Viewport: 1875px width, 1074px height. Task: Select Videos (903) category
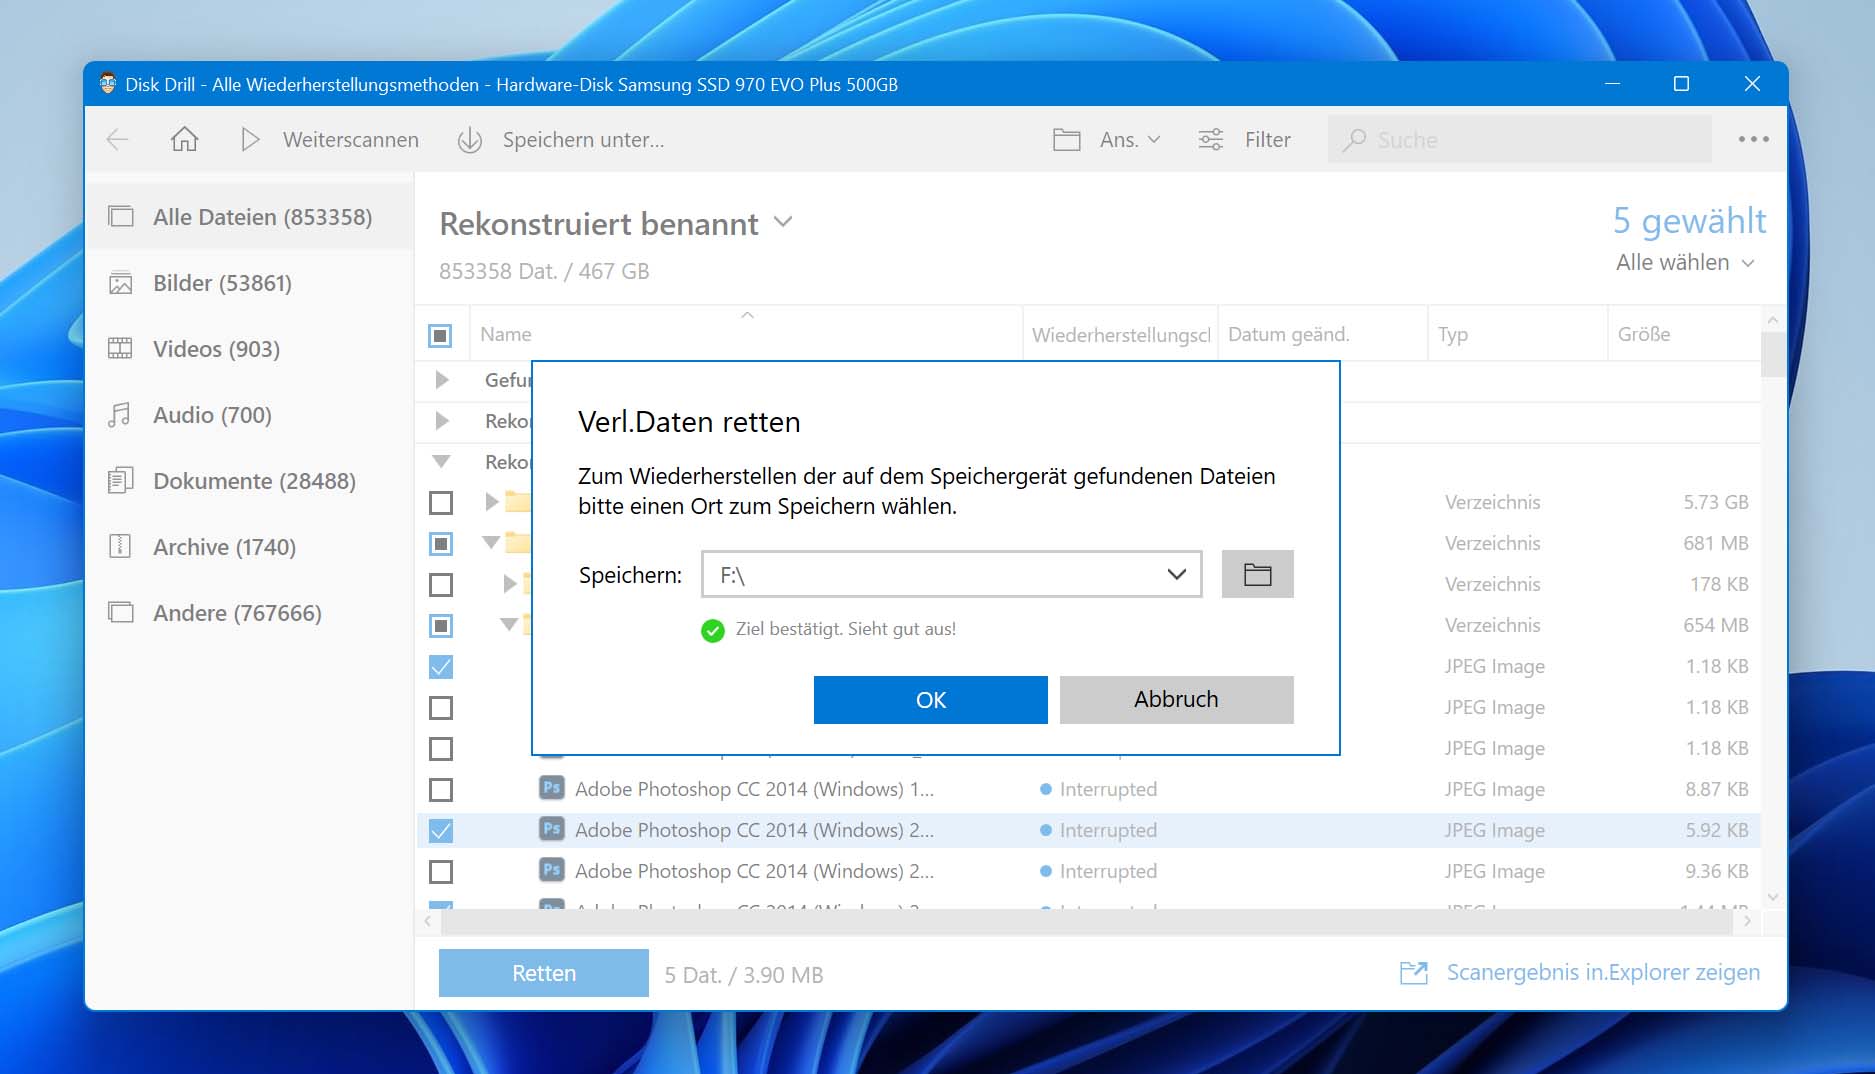click(x=249, y=349)
